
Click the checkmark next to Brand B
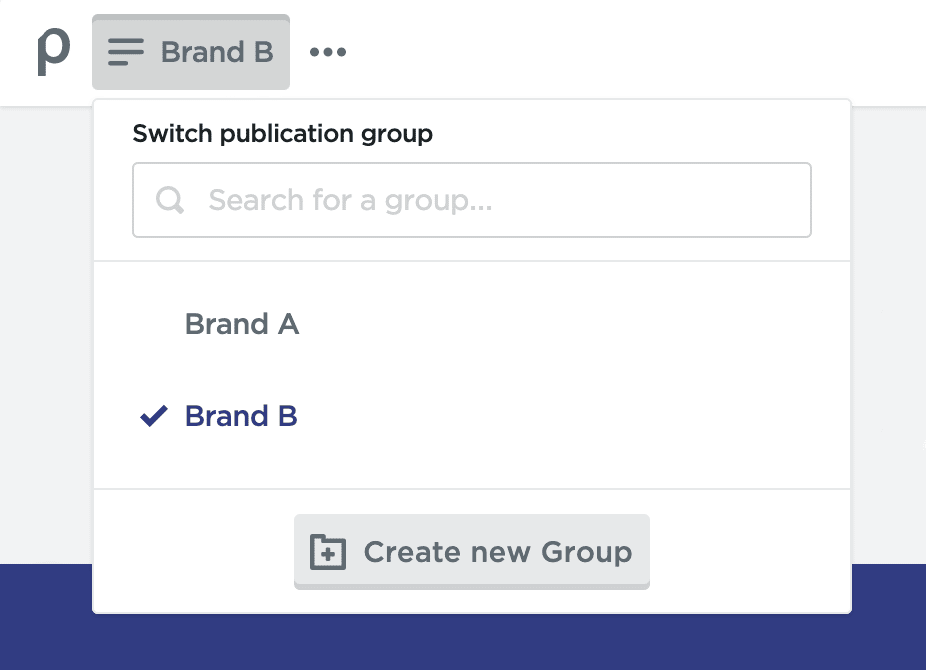pos(152,416)
